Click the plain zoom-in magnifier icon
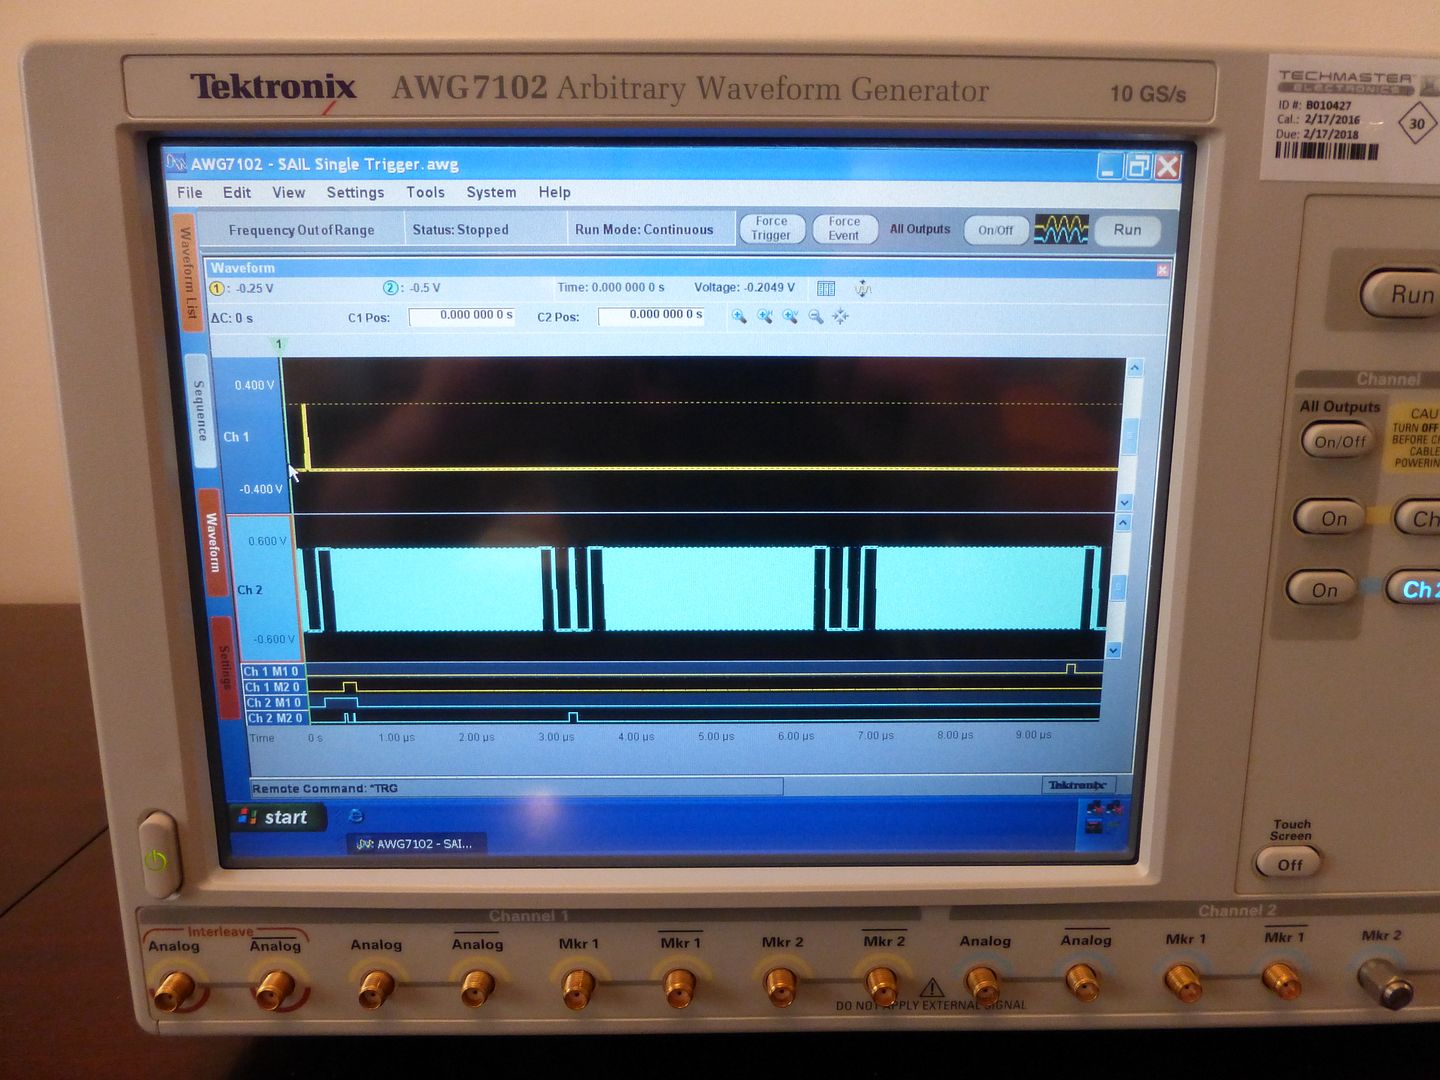Image resolution: width=1440 pixels, height=1080 pixels. [x=739, y=317]
